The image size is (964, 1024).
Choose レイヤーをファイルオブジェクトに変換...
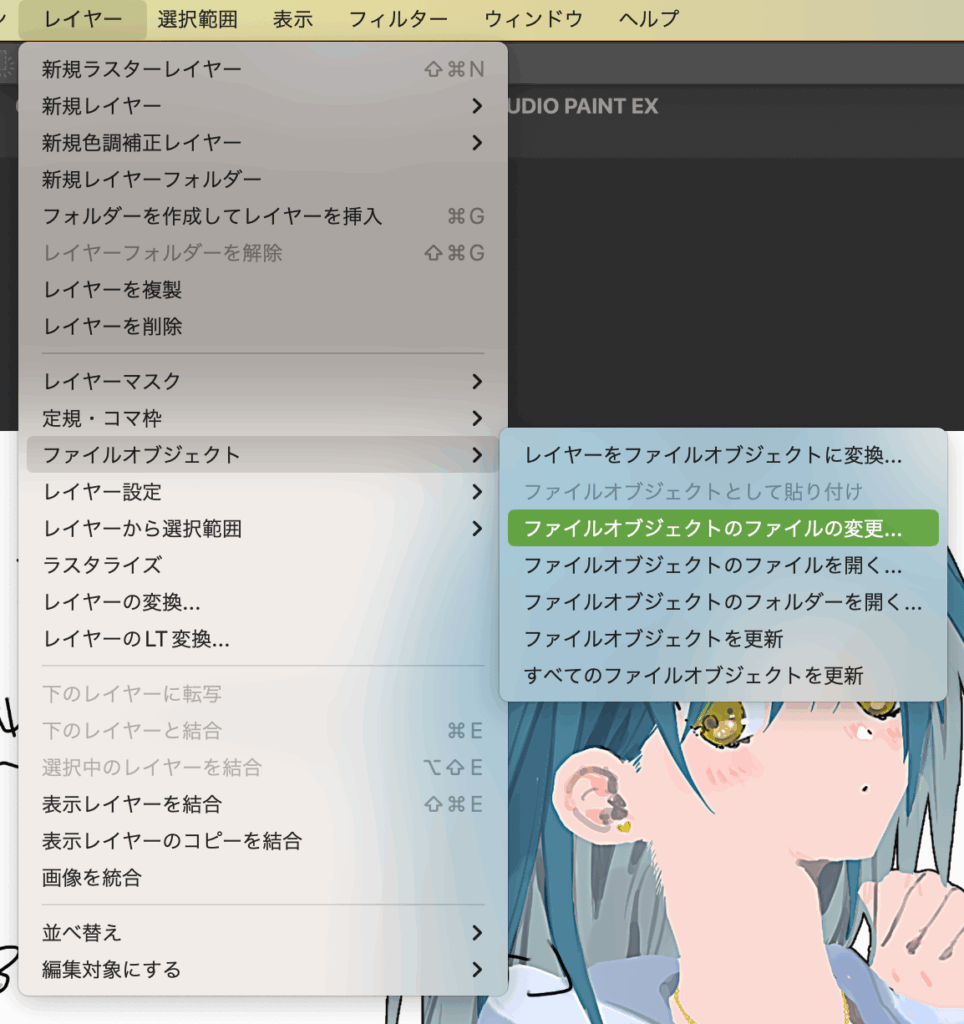(723, 455)
